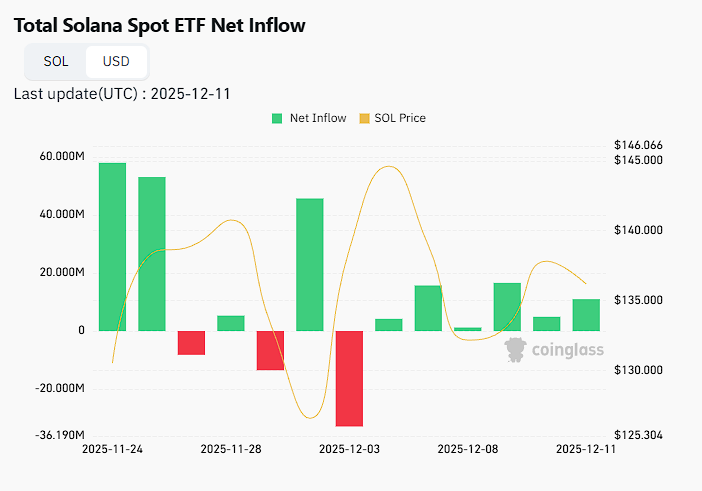Click the largest red outflow bar
The image size is (702, 491).
pos(349,378)
